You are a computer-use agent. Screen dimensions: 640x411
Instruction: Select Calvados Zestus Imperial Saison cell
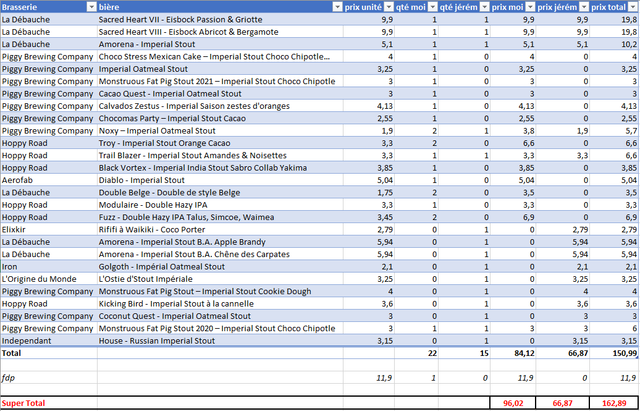[220, 106]
